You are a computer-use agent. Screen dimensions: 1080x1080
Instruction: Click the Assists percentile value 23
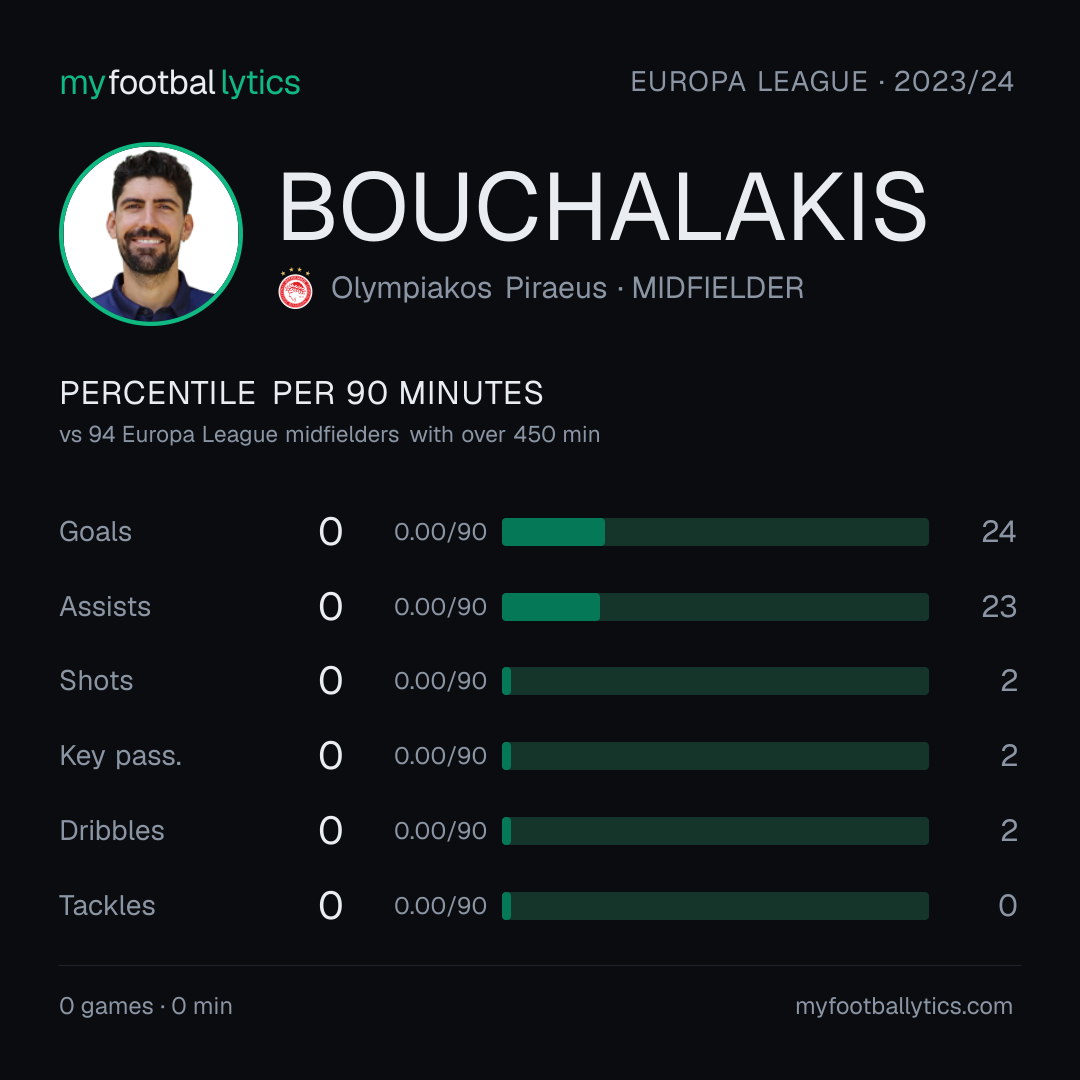click(999, 607)
